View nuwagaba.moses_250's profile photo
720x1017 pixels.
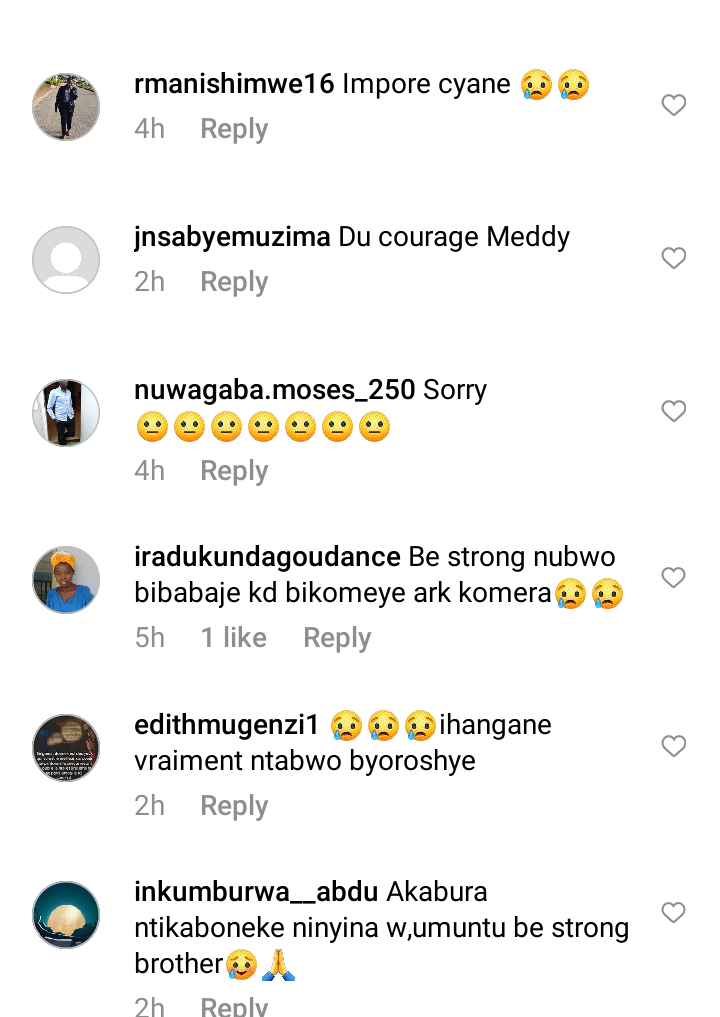tap(66, 413)
